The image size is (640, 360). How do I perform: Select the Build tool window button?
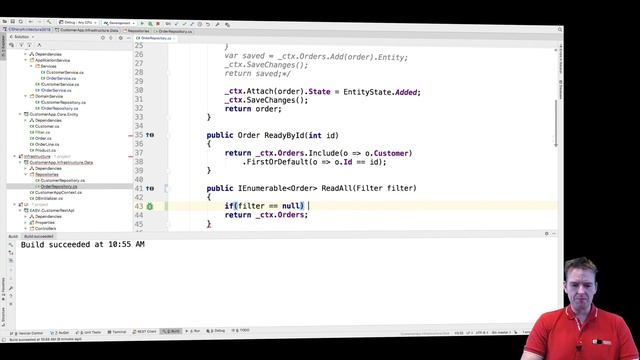point(171,331)
